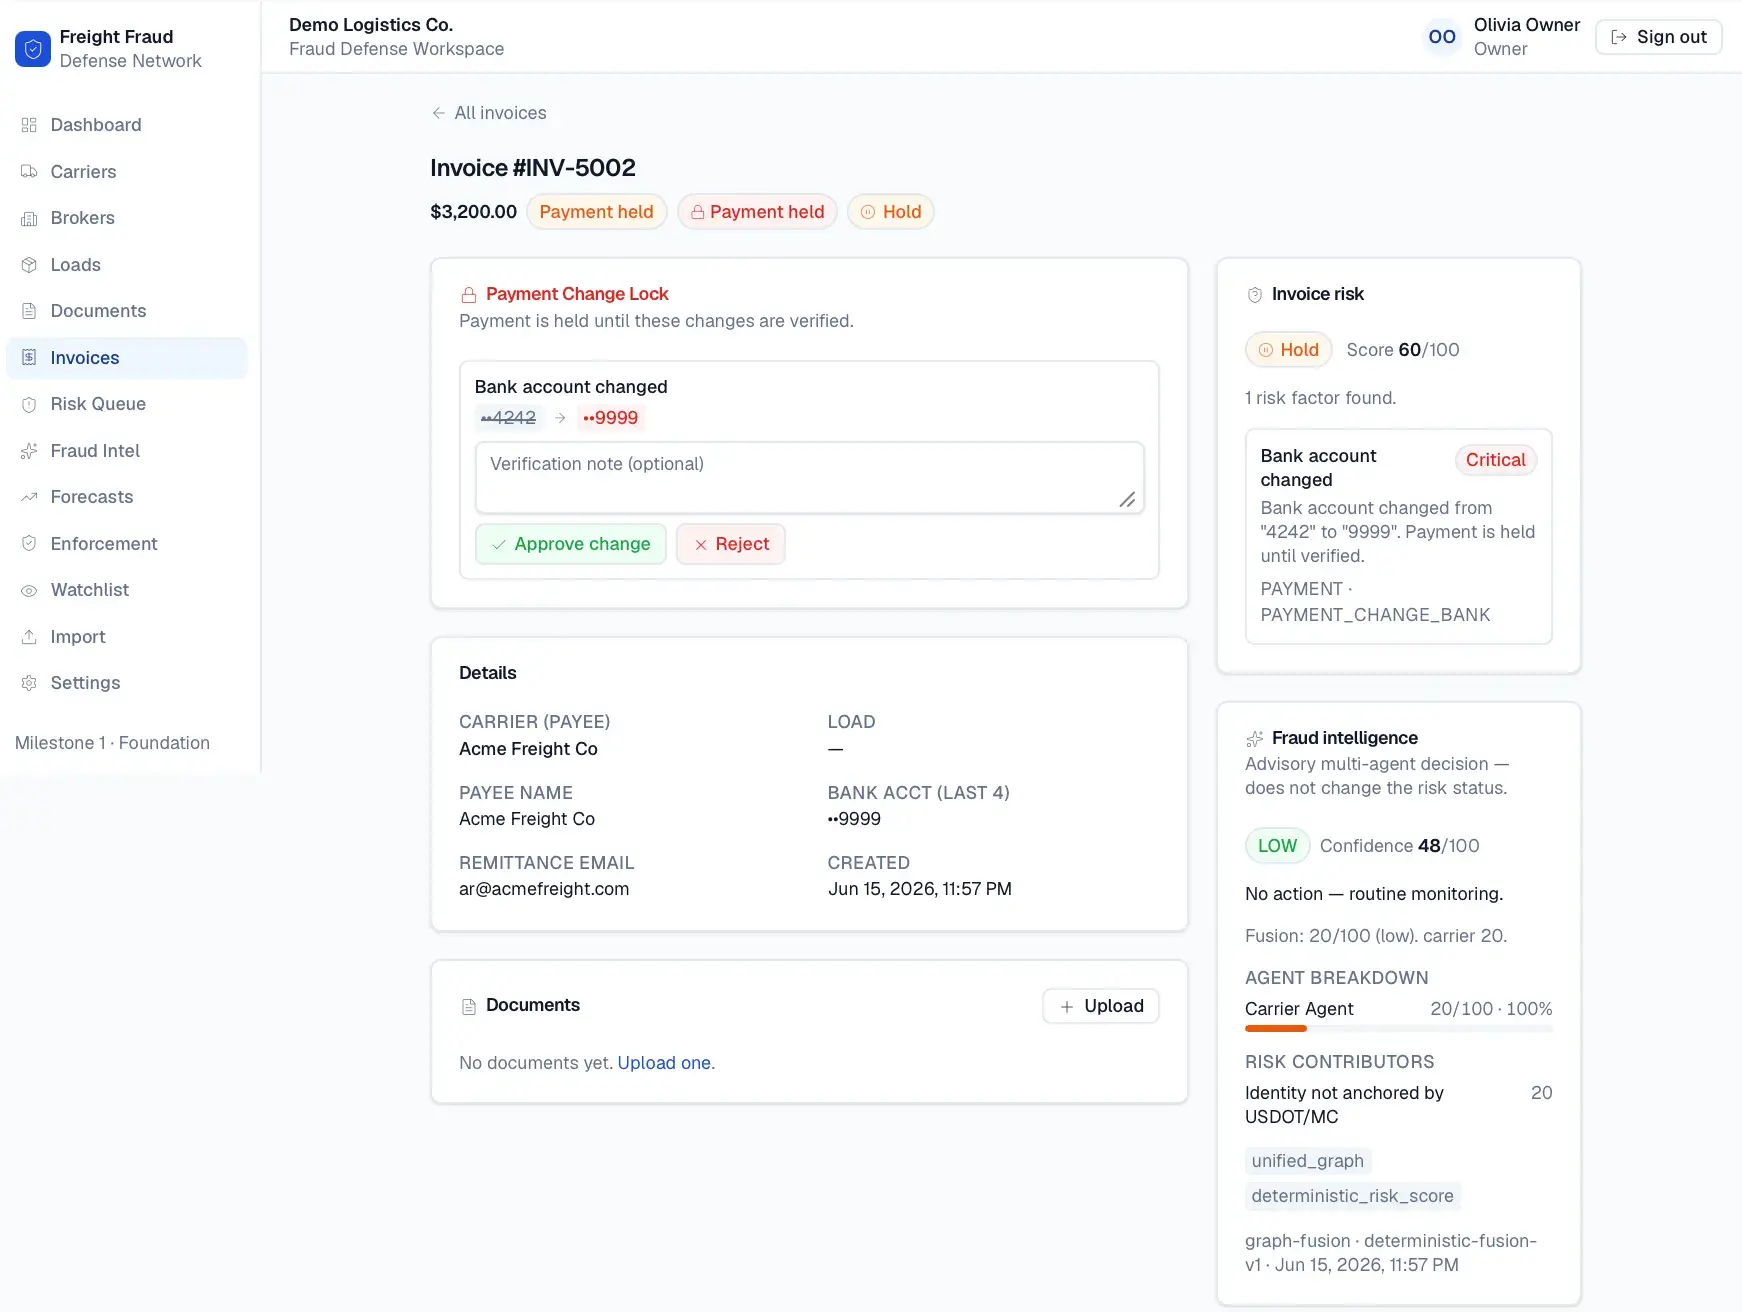Click the back arrow beside All invoices
Image resolution: width=1742 pixels, height=1312 pixels.
click(438, 113)
